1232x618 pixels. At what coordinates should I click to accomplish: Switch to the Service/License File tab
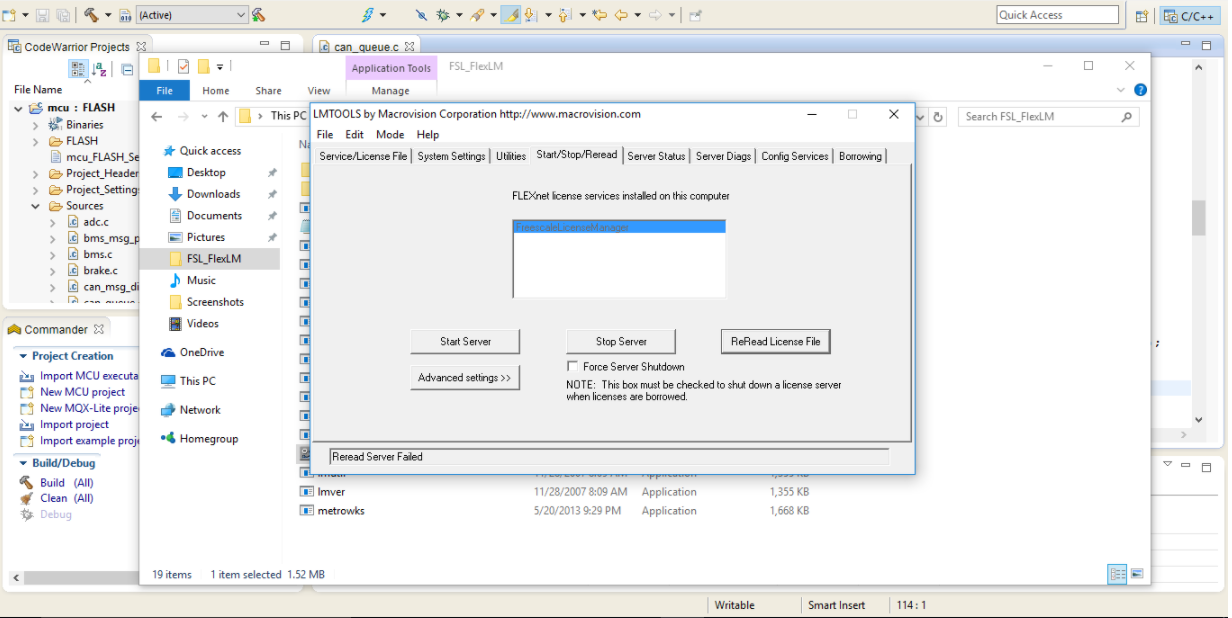[363, 156]
